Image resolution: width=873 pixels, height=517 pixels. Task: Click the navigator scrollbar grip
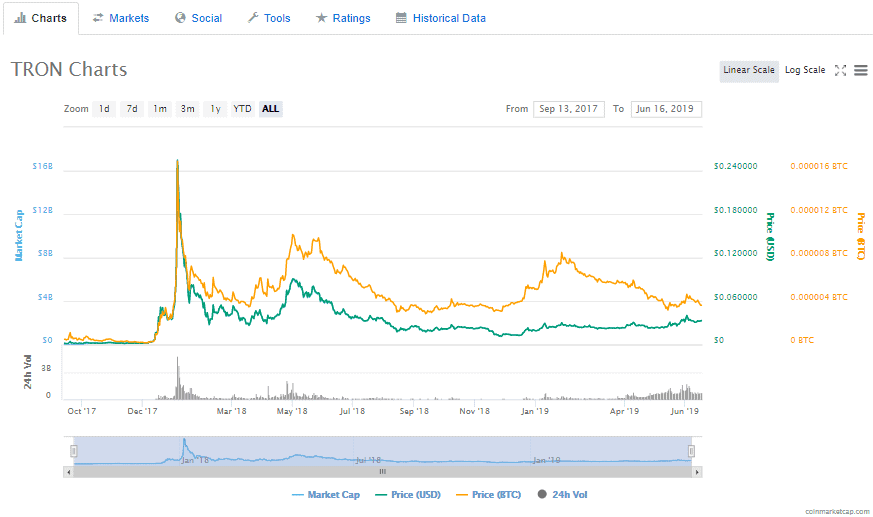[x=382, y=472]
